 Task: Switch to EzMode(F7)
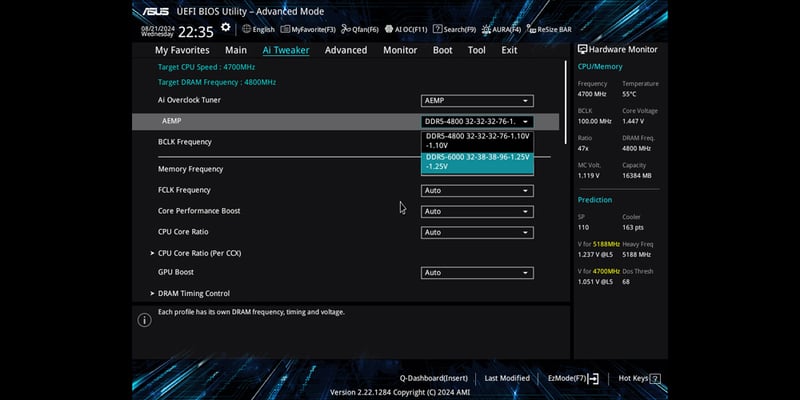click(573, 378)
